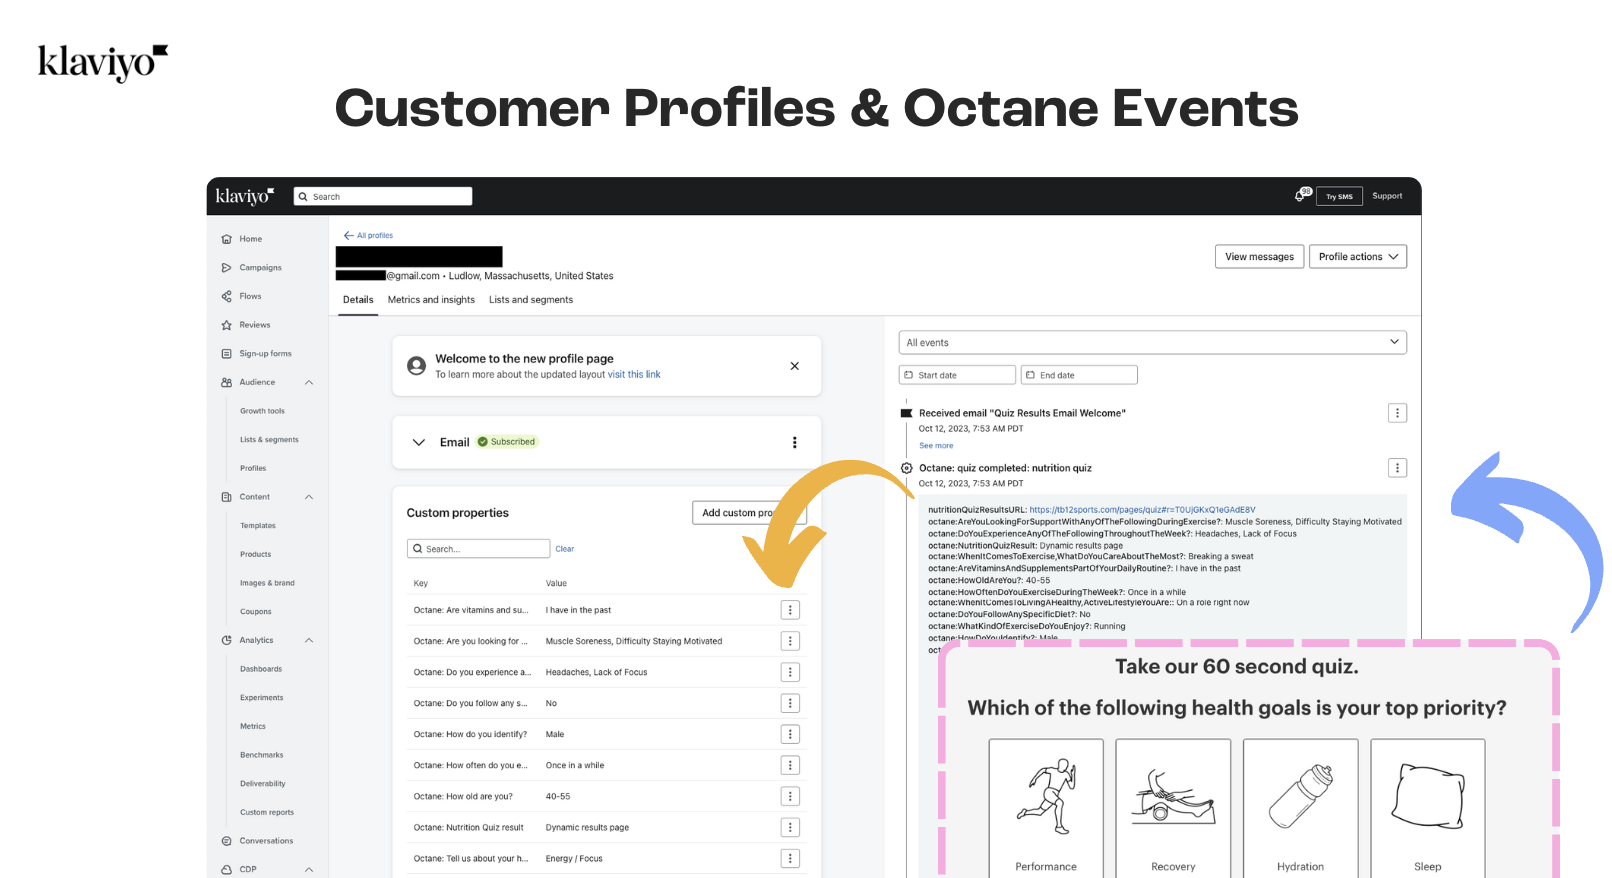Switch to Metrics and insights tab
Viewport: 1612px width, 878px height.
[x=431, y=300]
